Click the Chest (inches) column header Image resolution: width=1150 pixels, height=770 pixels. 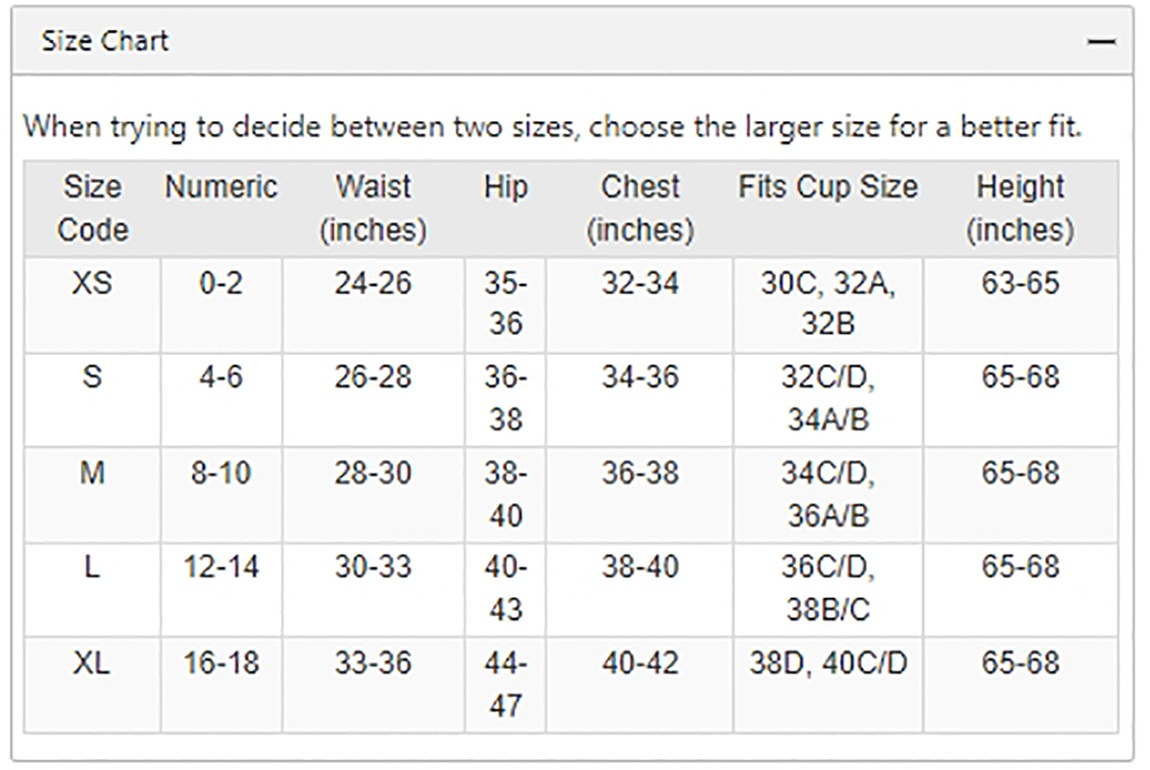click(x=640, y=208)
